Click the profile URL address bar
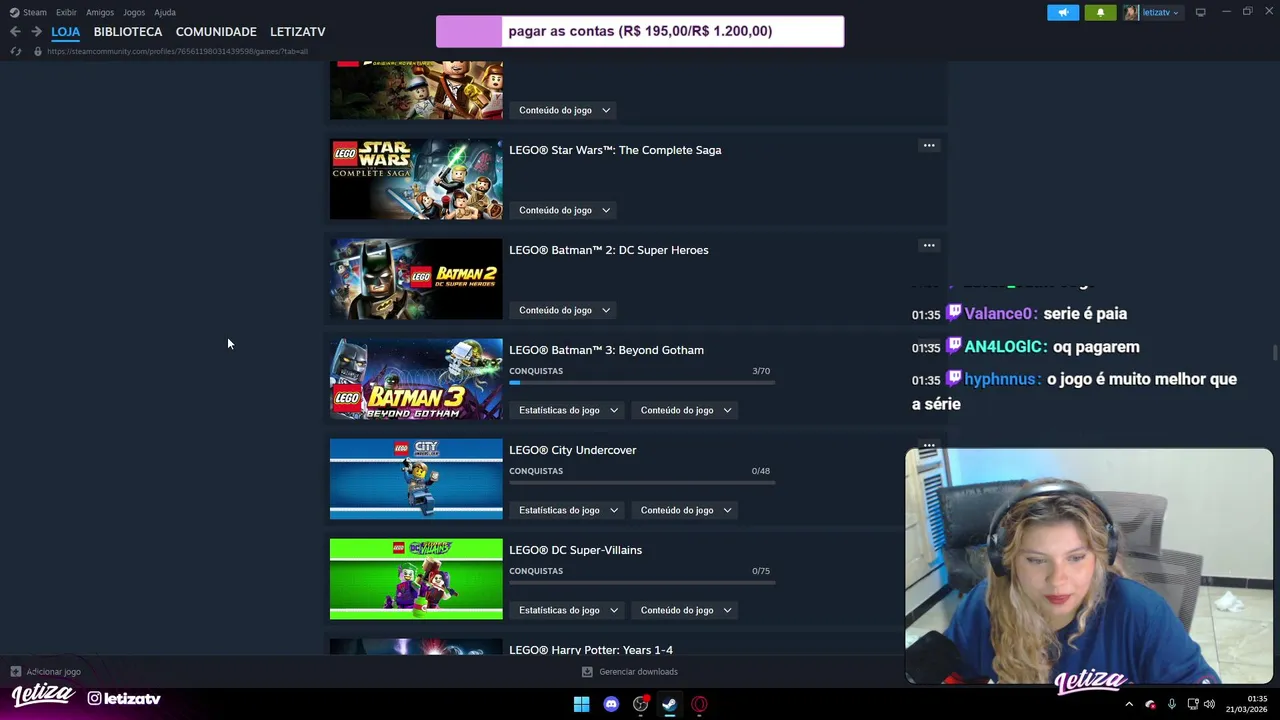Viewport: 1280px width, 720px height. 178,51
